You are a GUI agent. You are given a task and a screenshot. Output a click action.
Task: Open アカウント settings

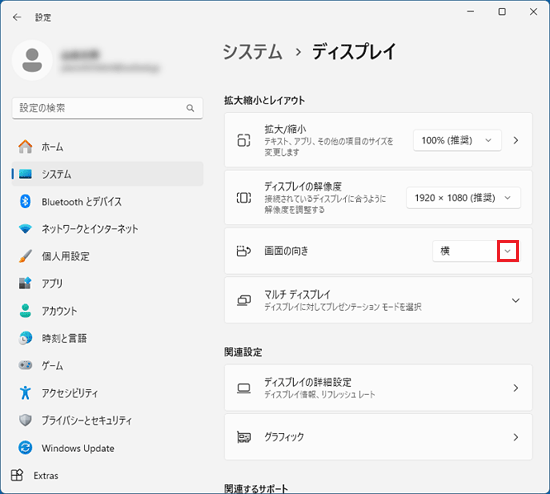point(108,311)
